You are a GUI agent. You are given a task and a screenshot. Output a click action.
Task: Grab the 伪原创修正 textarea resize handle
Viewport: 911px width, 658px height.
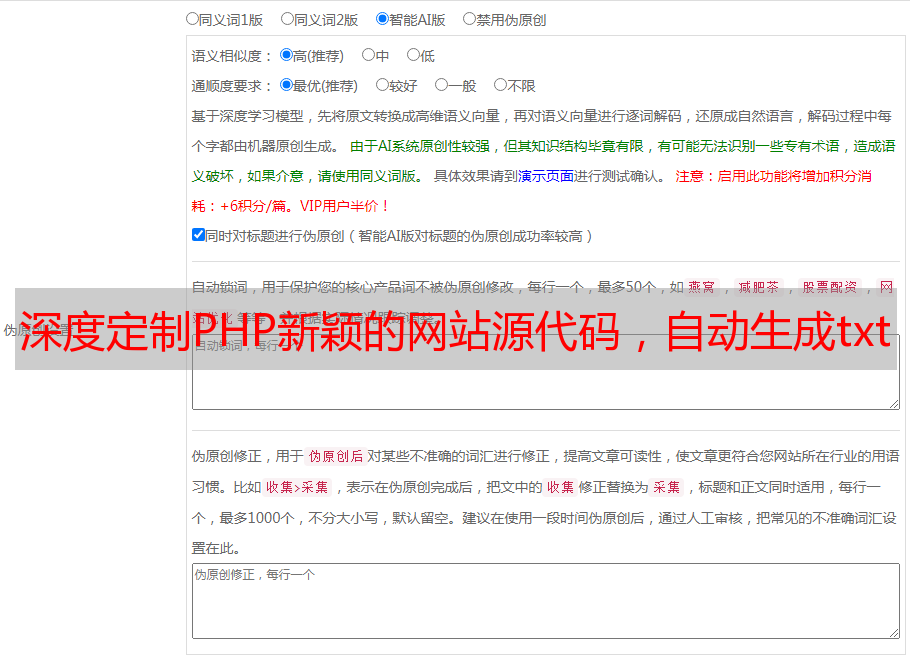894,633
